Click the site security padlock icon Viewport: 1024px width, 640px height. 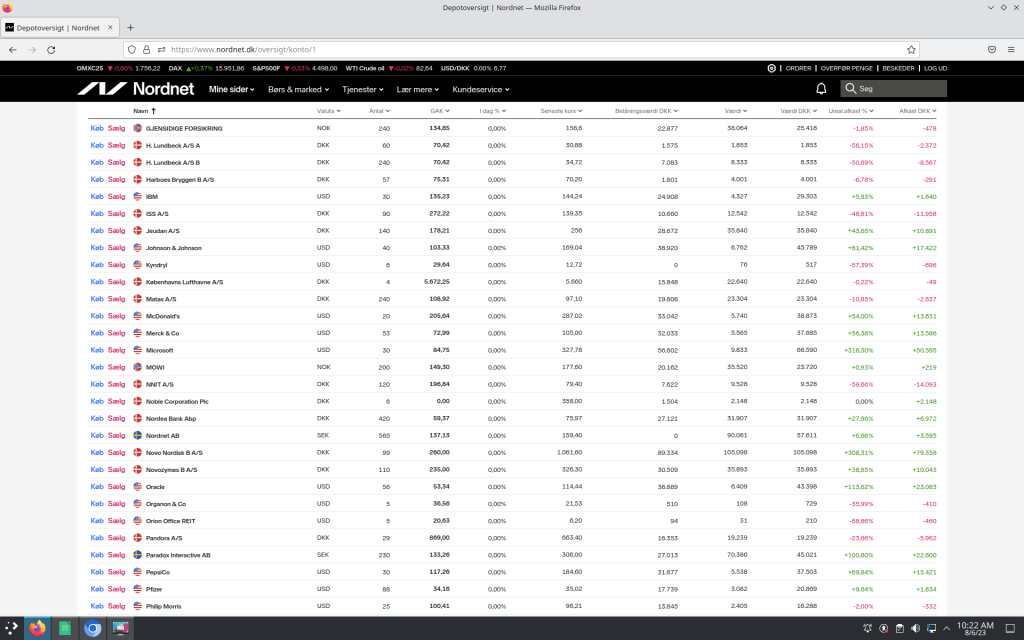146,49
